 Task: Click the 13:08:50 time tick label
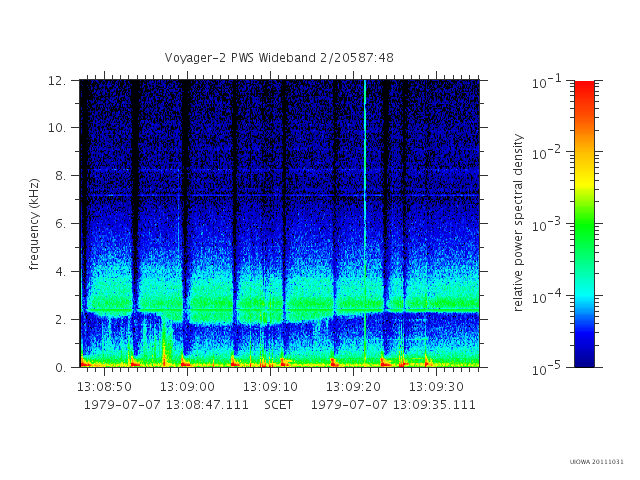click(104, 387)
